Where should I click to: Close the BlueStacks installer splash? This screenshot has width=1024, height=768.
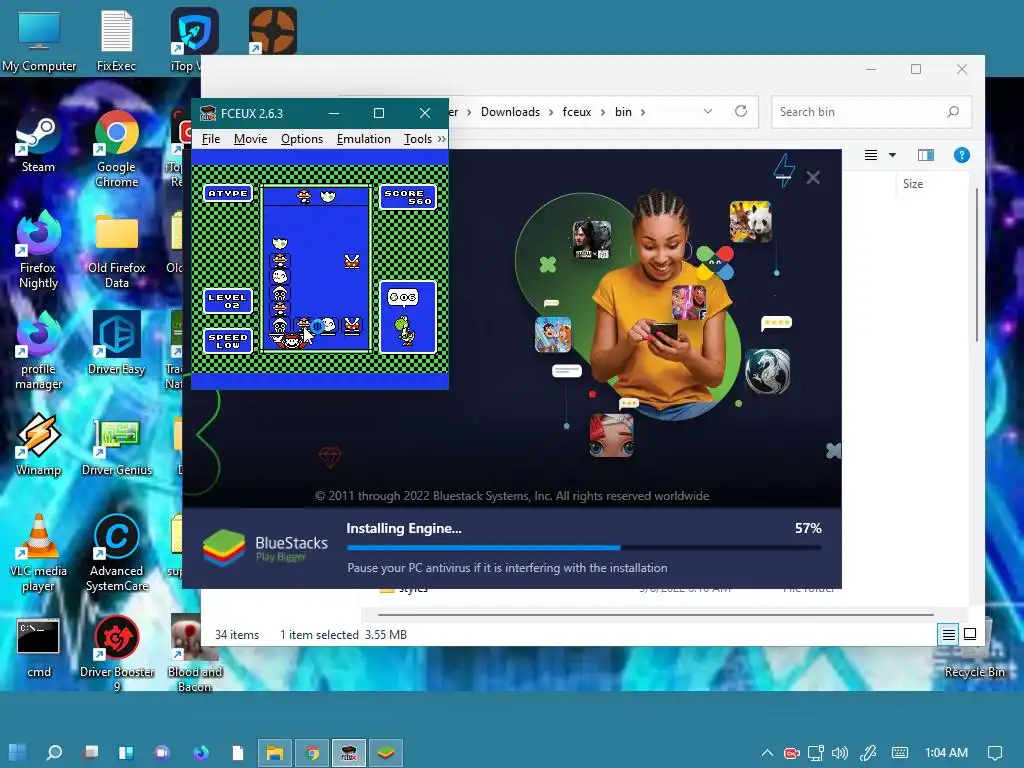(x=813, y=178)
